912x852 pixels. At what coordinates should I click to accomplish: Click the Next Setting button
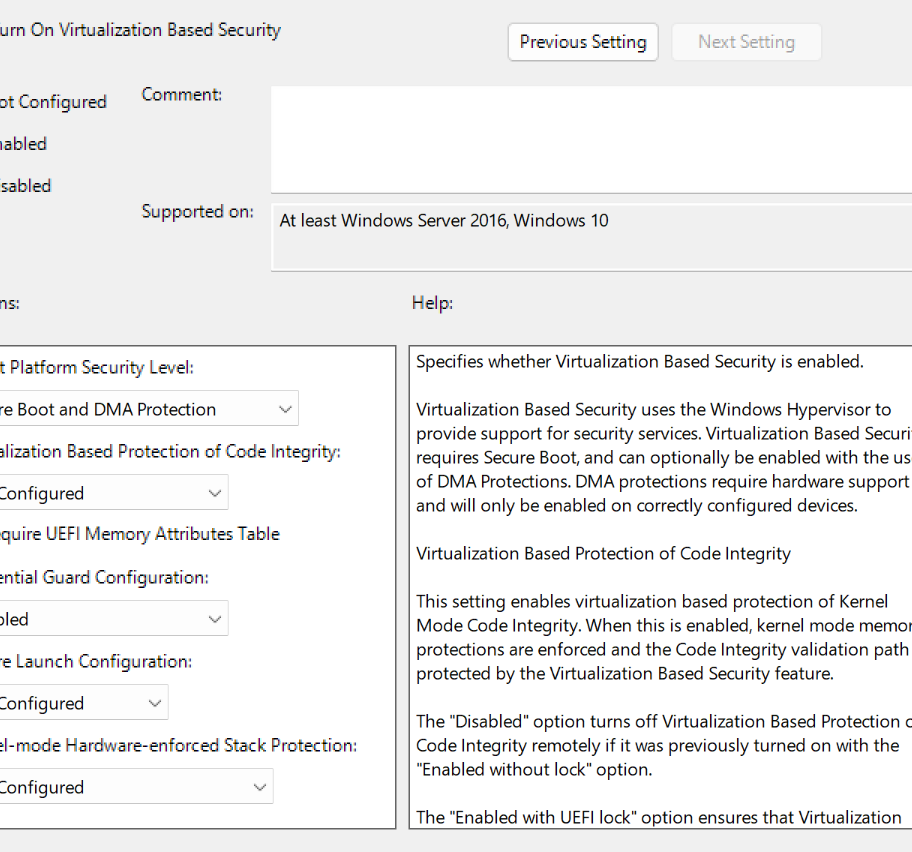click(746, 42)
